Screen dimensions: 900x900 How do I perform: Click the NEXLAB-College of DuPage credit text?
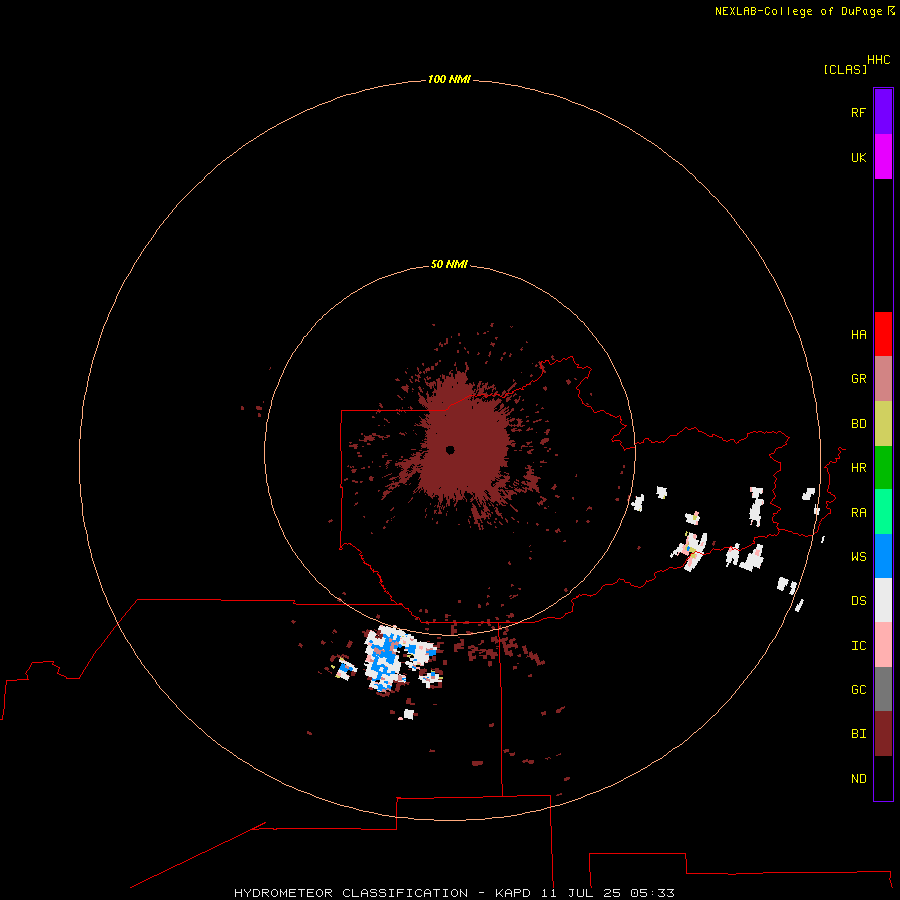click(x=798, y=11)
